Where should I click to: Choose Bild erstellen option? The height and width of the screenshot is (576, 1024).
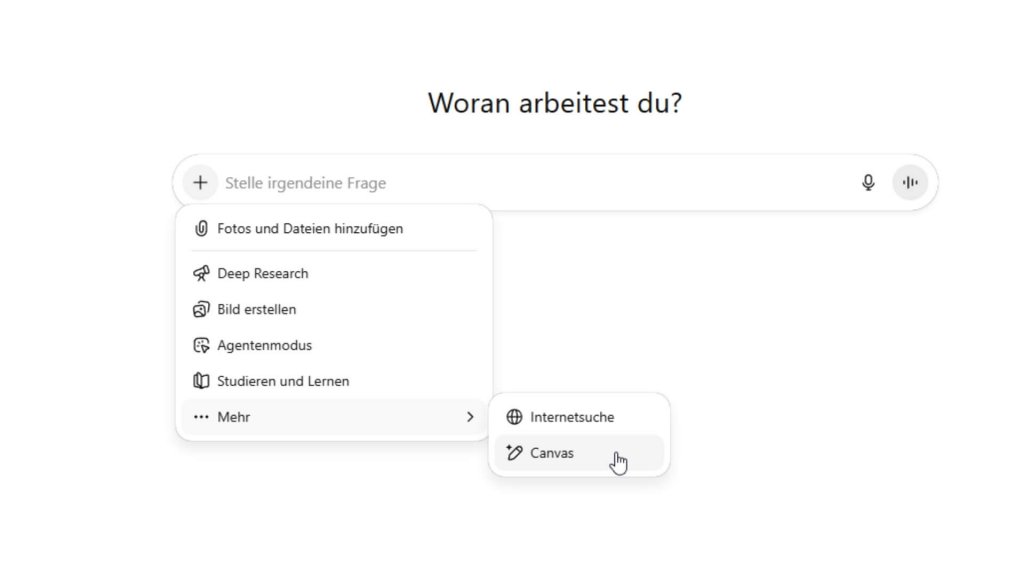(257, 309)
